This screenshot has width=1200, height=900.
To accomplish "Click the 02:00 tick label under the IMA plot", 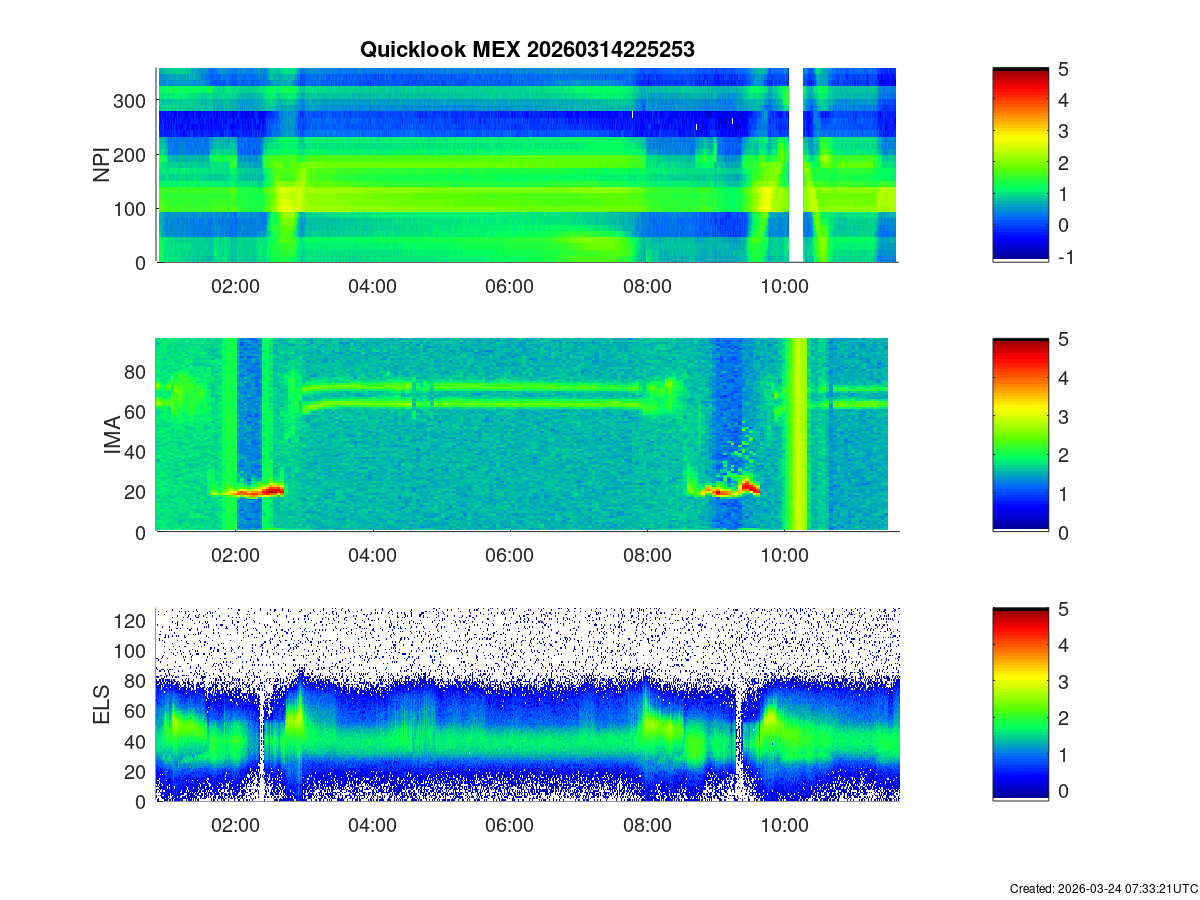I will [x=235, y=556].
